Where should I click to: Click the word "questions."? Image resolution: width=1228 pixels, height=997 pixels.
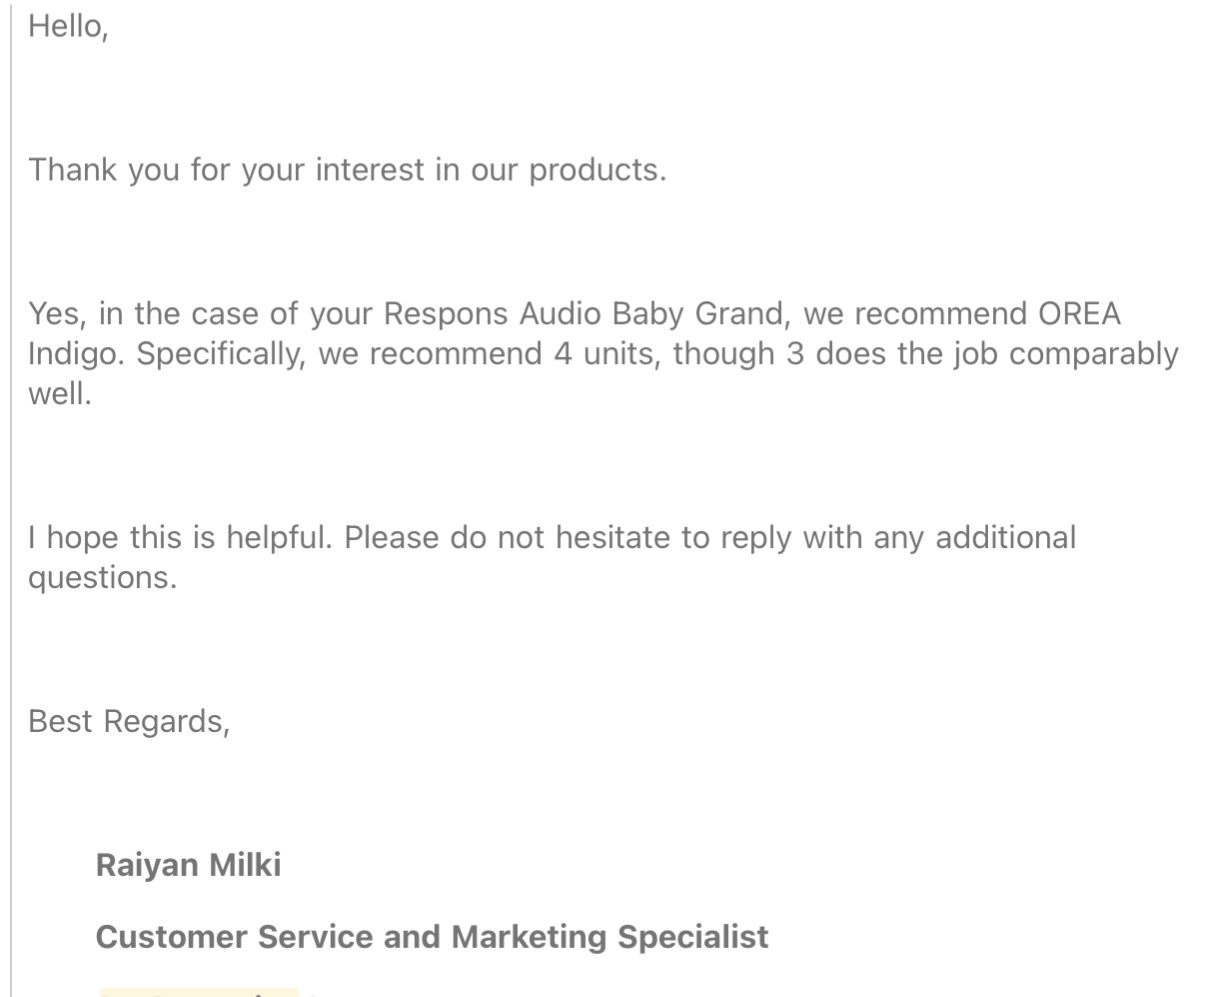[x=102, y=579]
